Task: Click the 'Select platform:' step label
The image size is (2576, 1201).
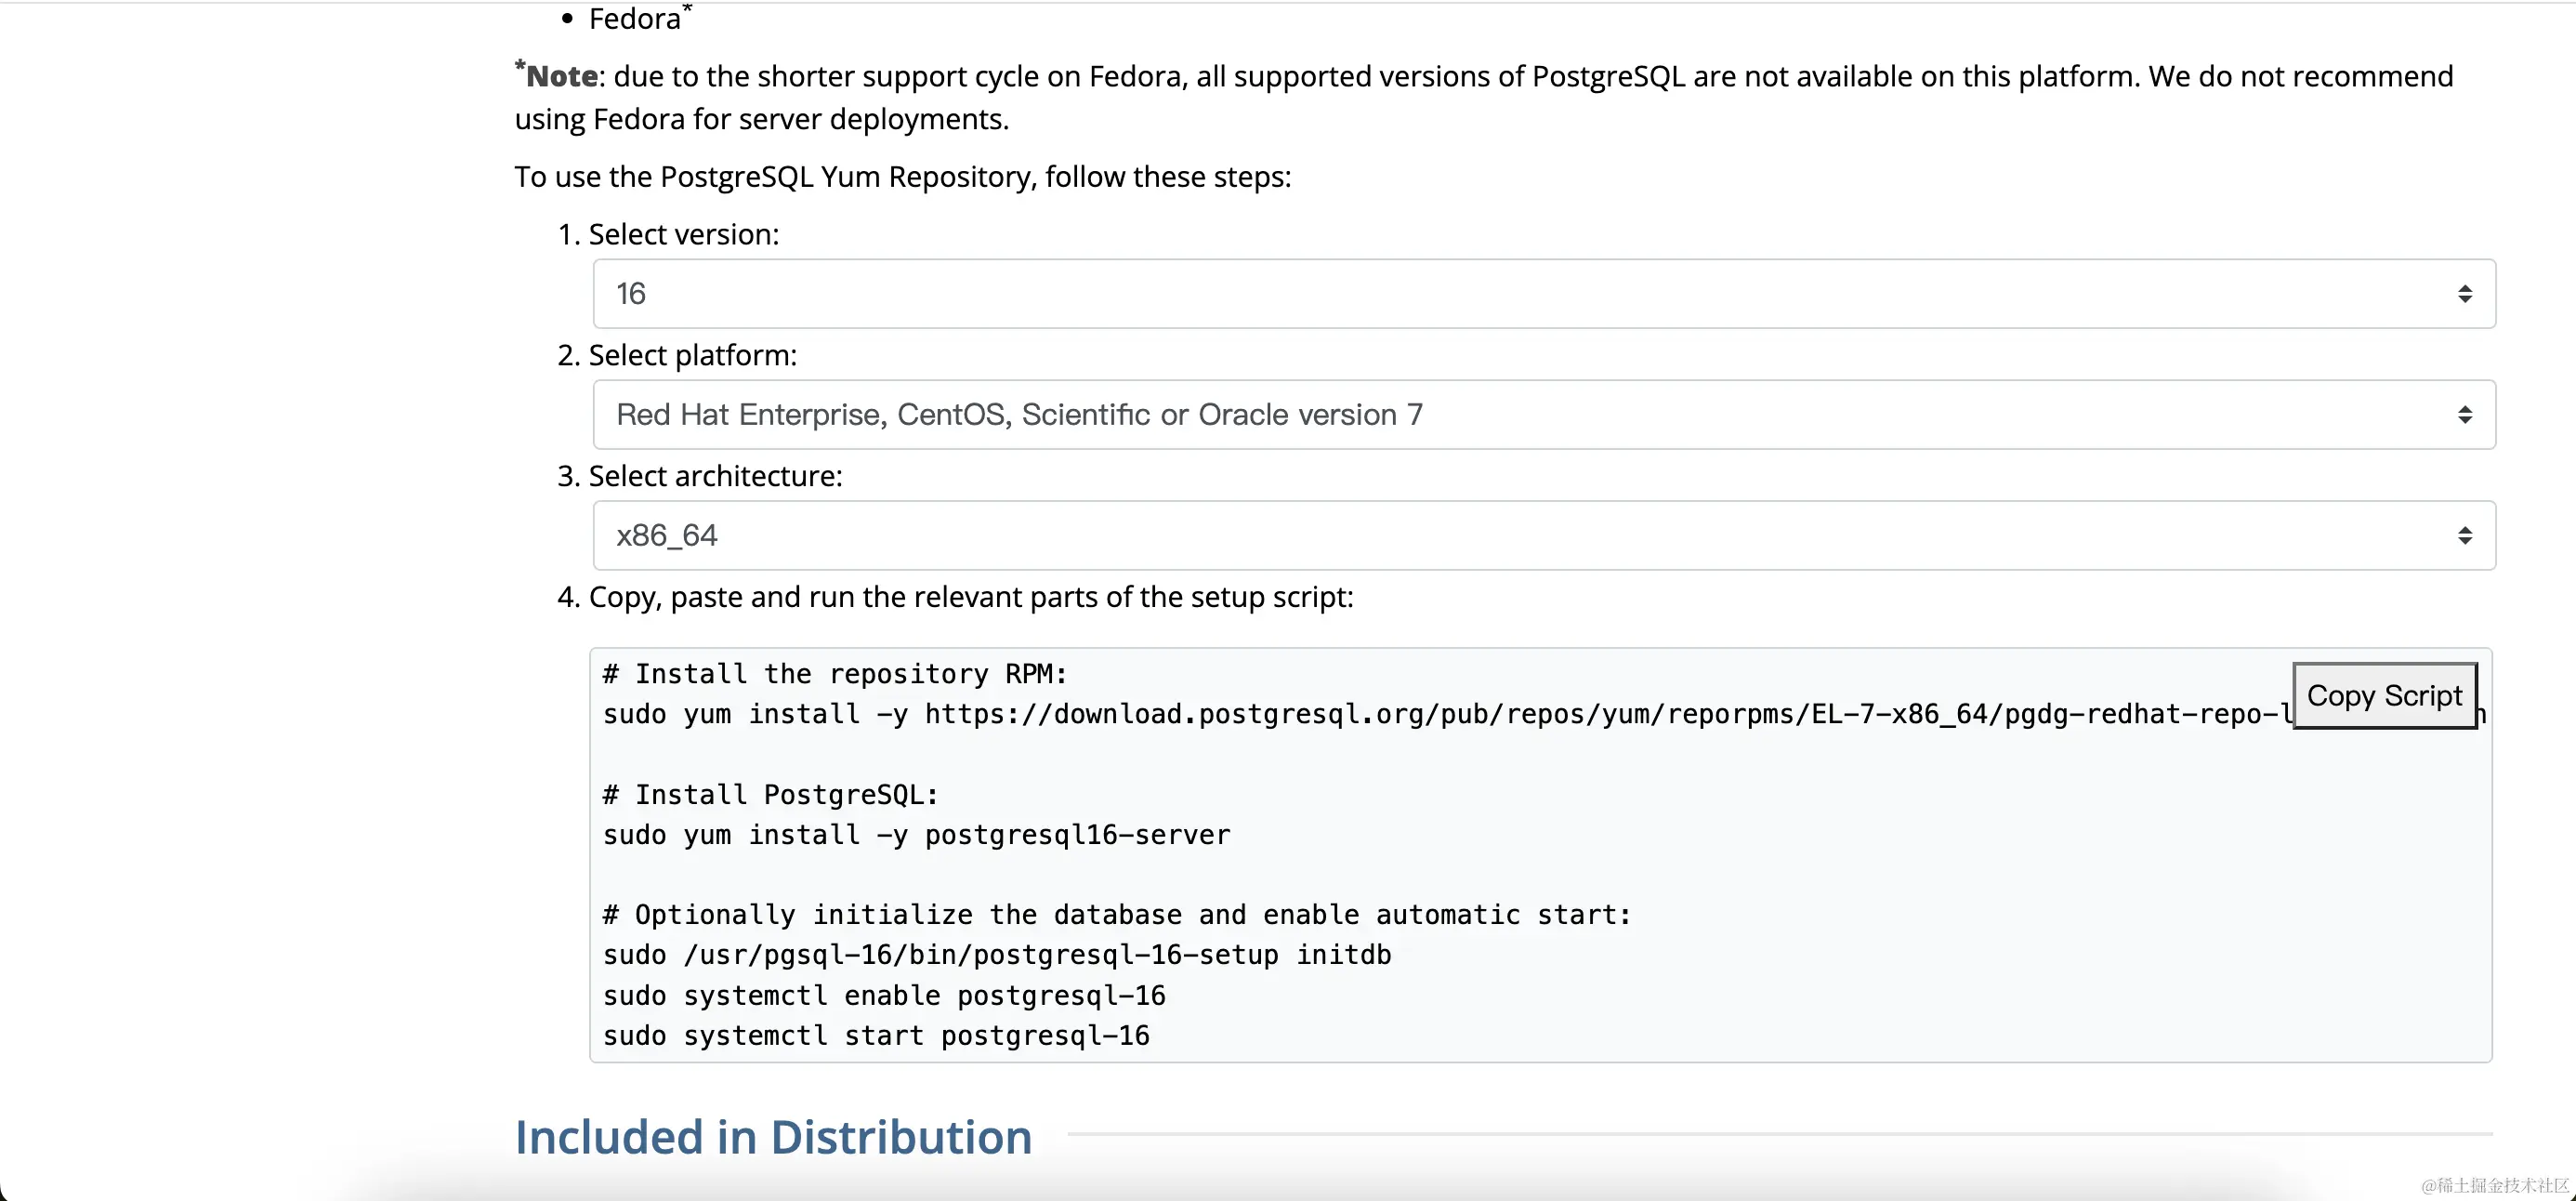Action: click(692, 355)
